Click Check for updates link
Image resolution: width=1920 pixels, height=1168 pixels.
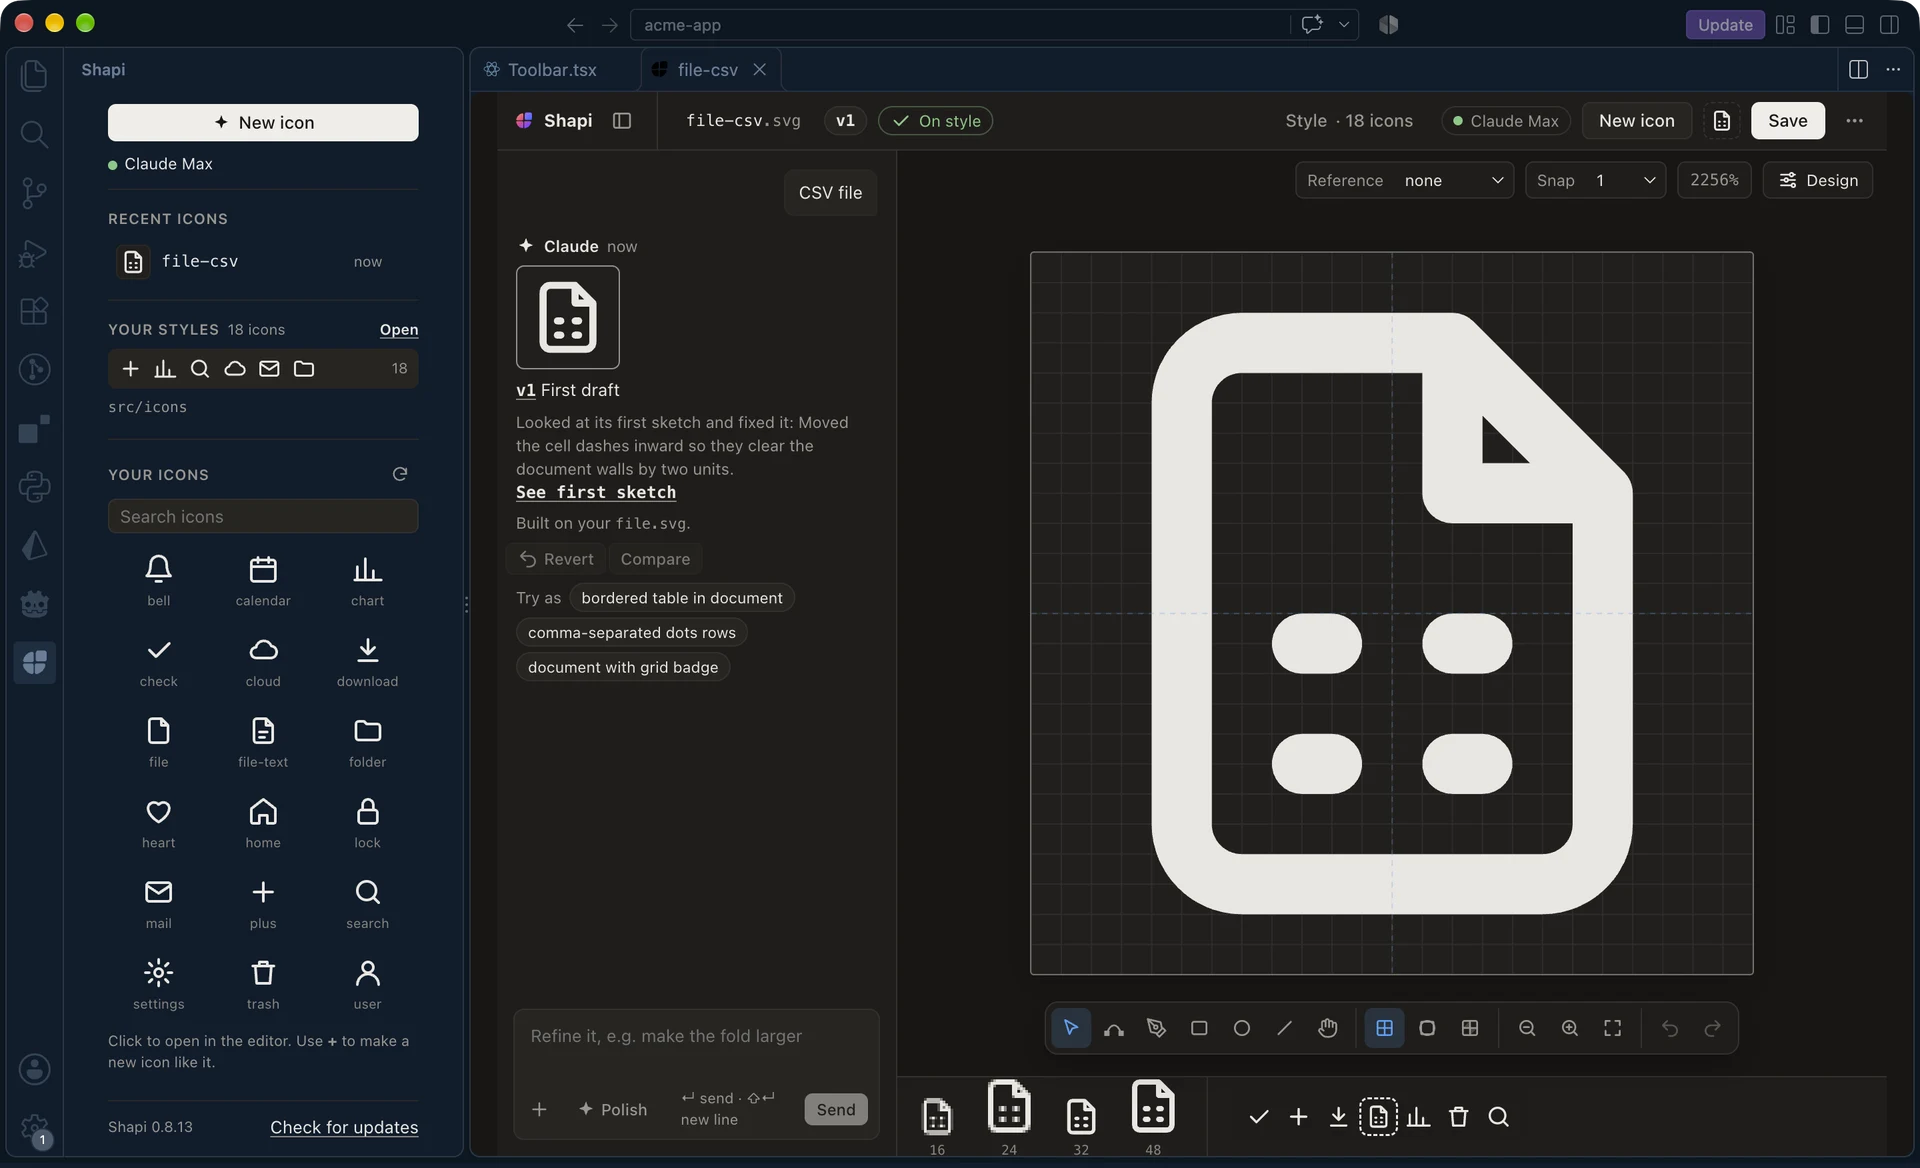click(344, 1127)
